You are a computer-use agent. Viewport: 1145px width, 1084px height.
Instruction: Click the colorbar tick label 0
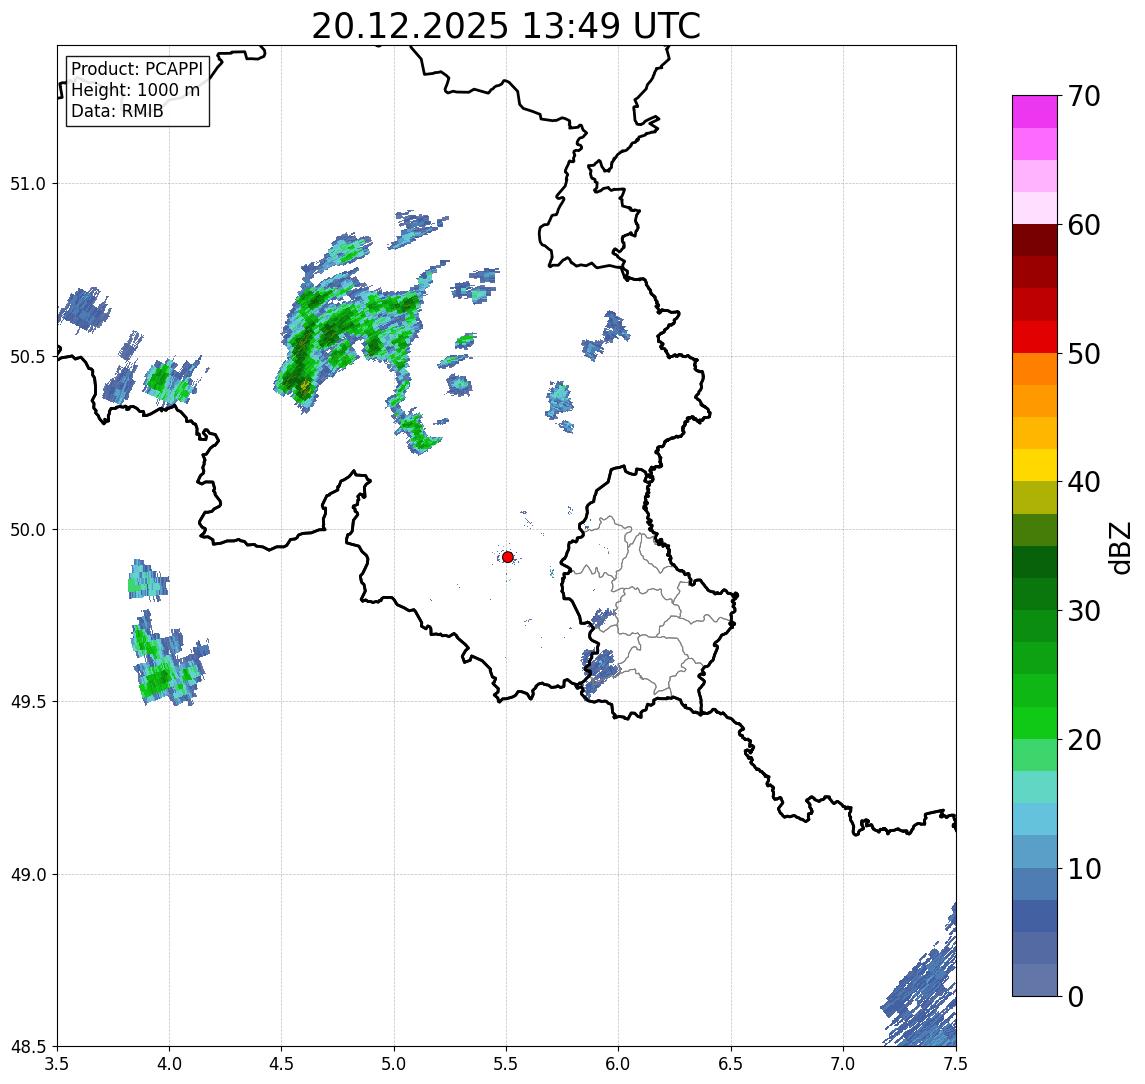pos(1076,996)
